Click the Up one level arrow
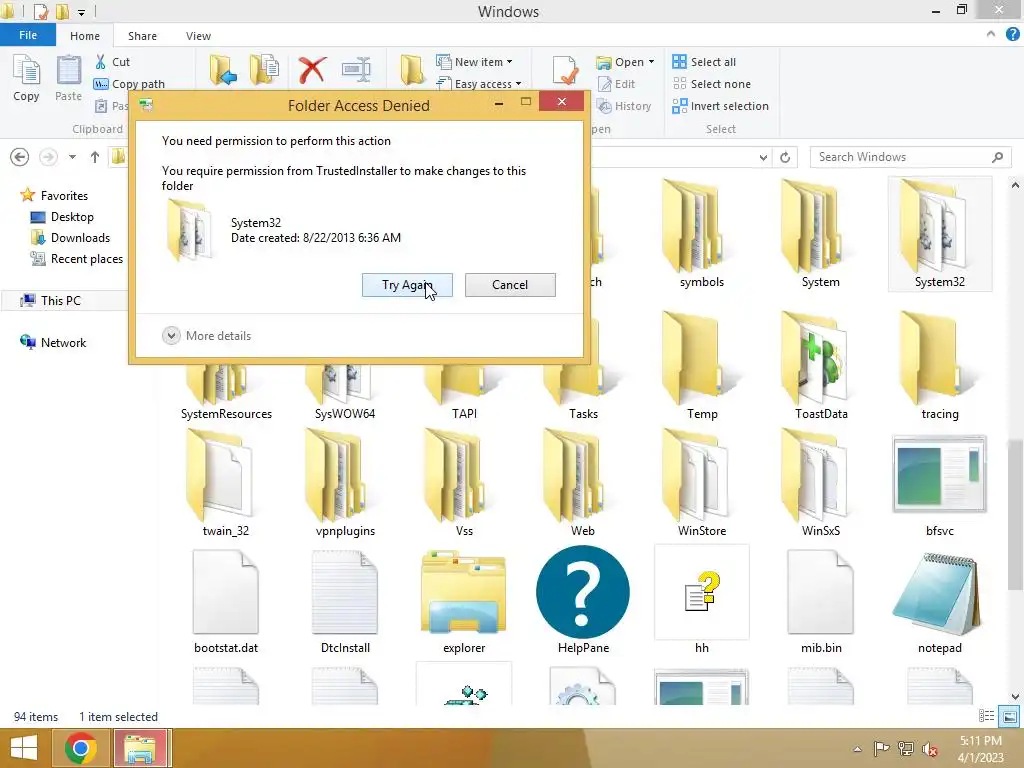Viewport: 1024px width, 768px height. (x=95, y=157)
